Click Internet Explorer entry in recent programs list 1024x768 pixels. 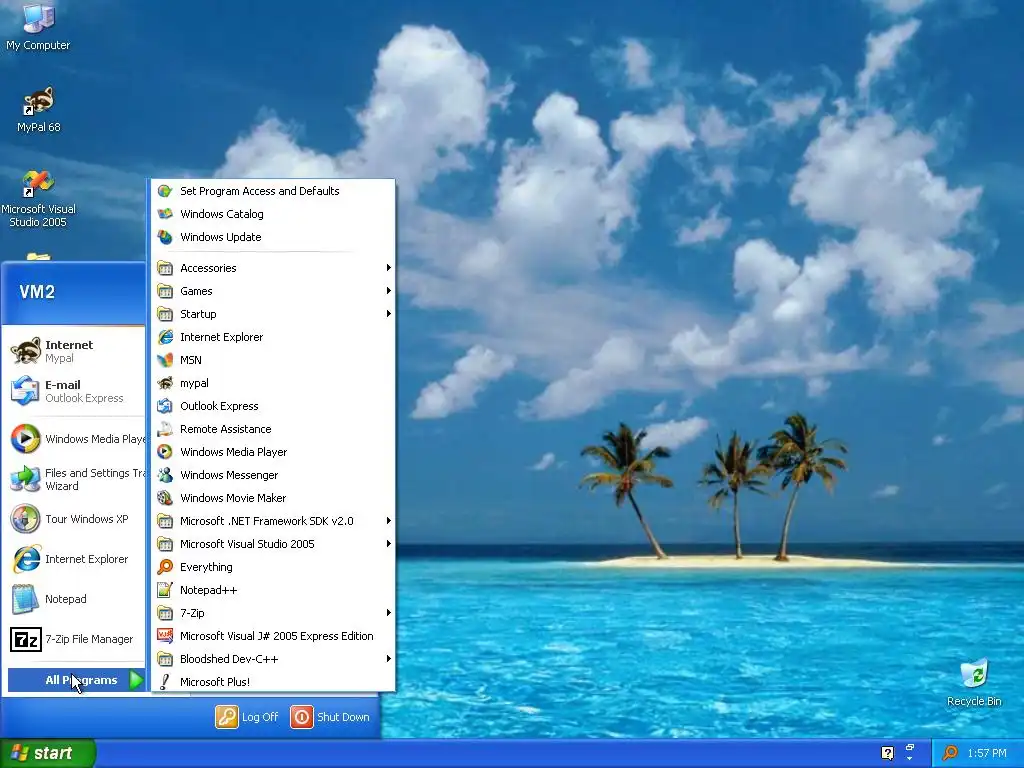tap(74, 559)
